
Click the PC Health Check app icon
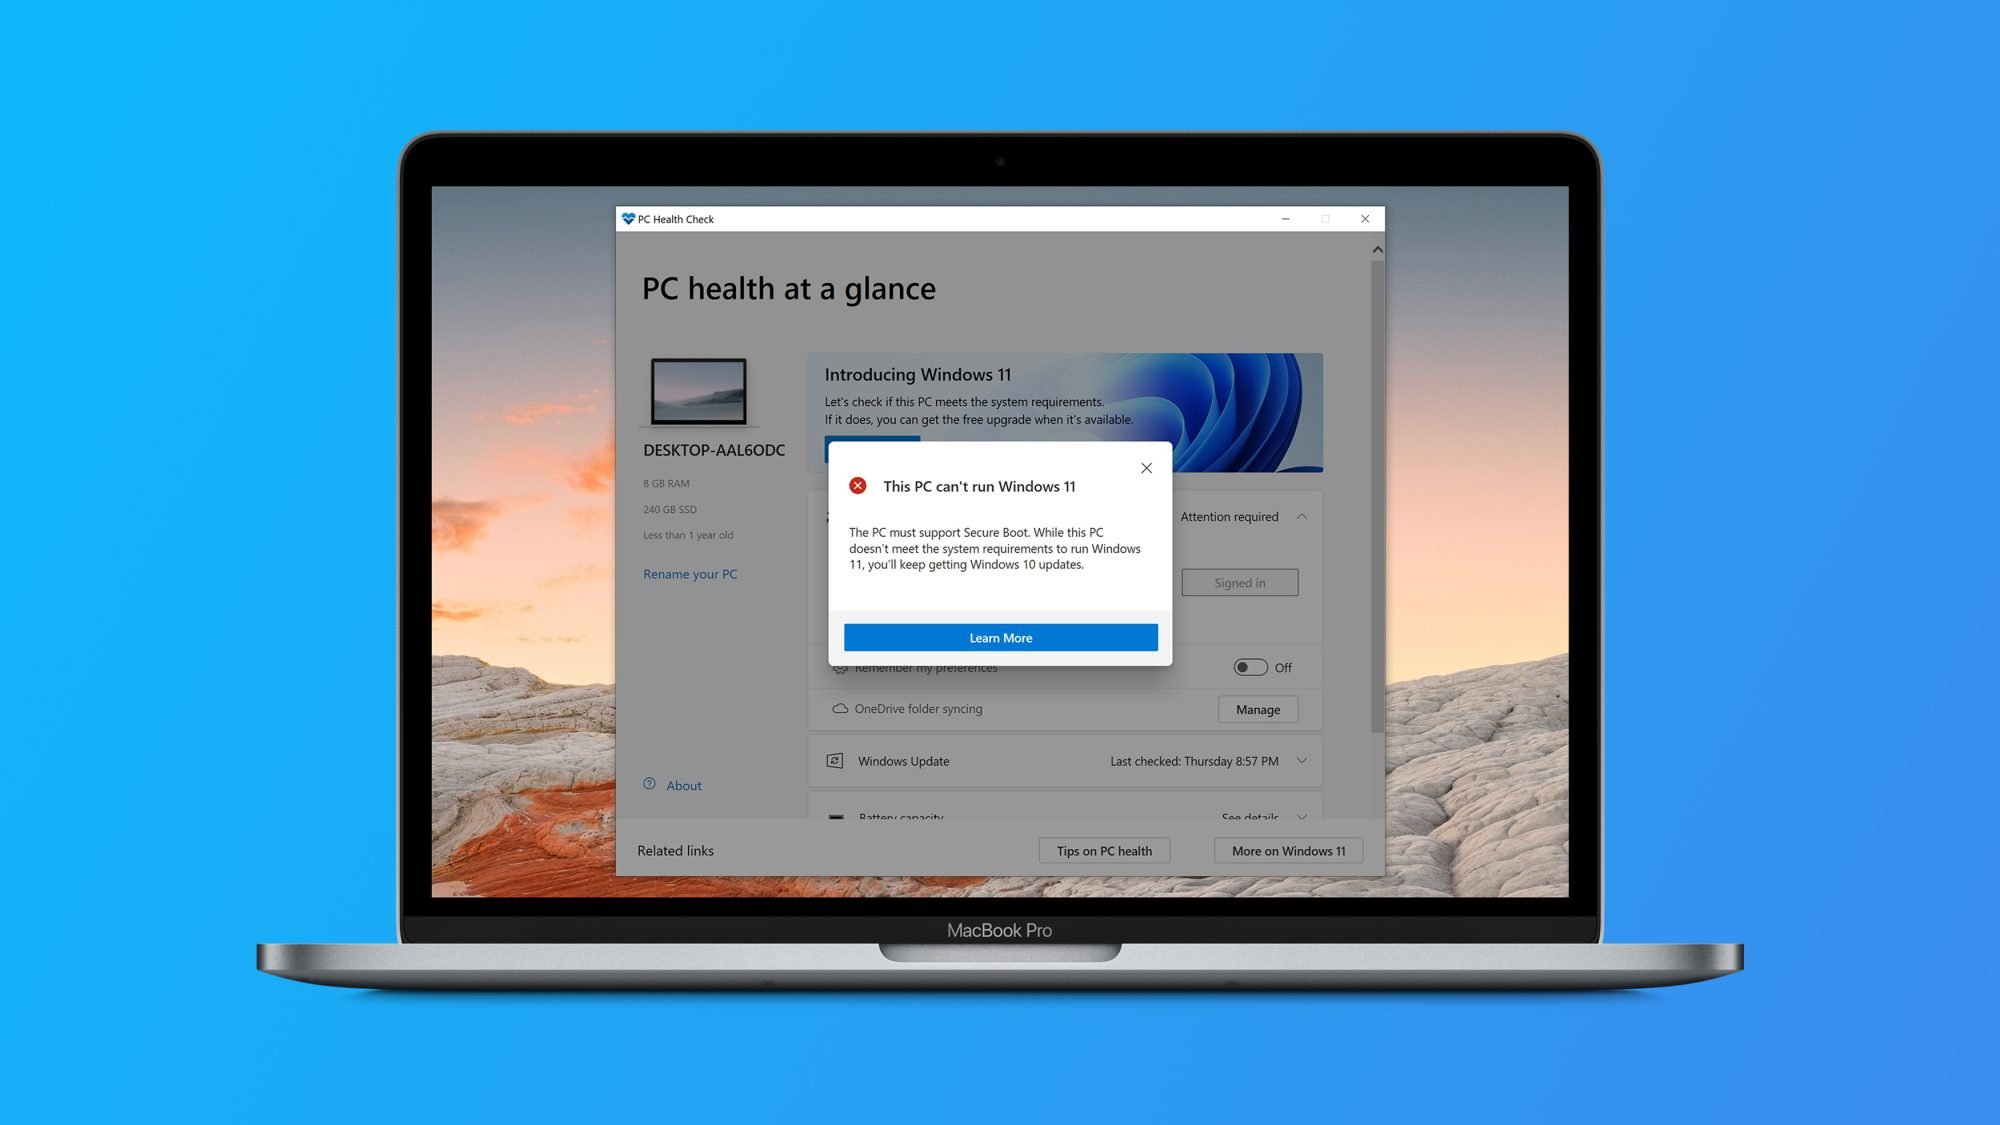630,218
